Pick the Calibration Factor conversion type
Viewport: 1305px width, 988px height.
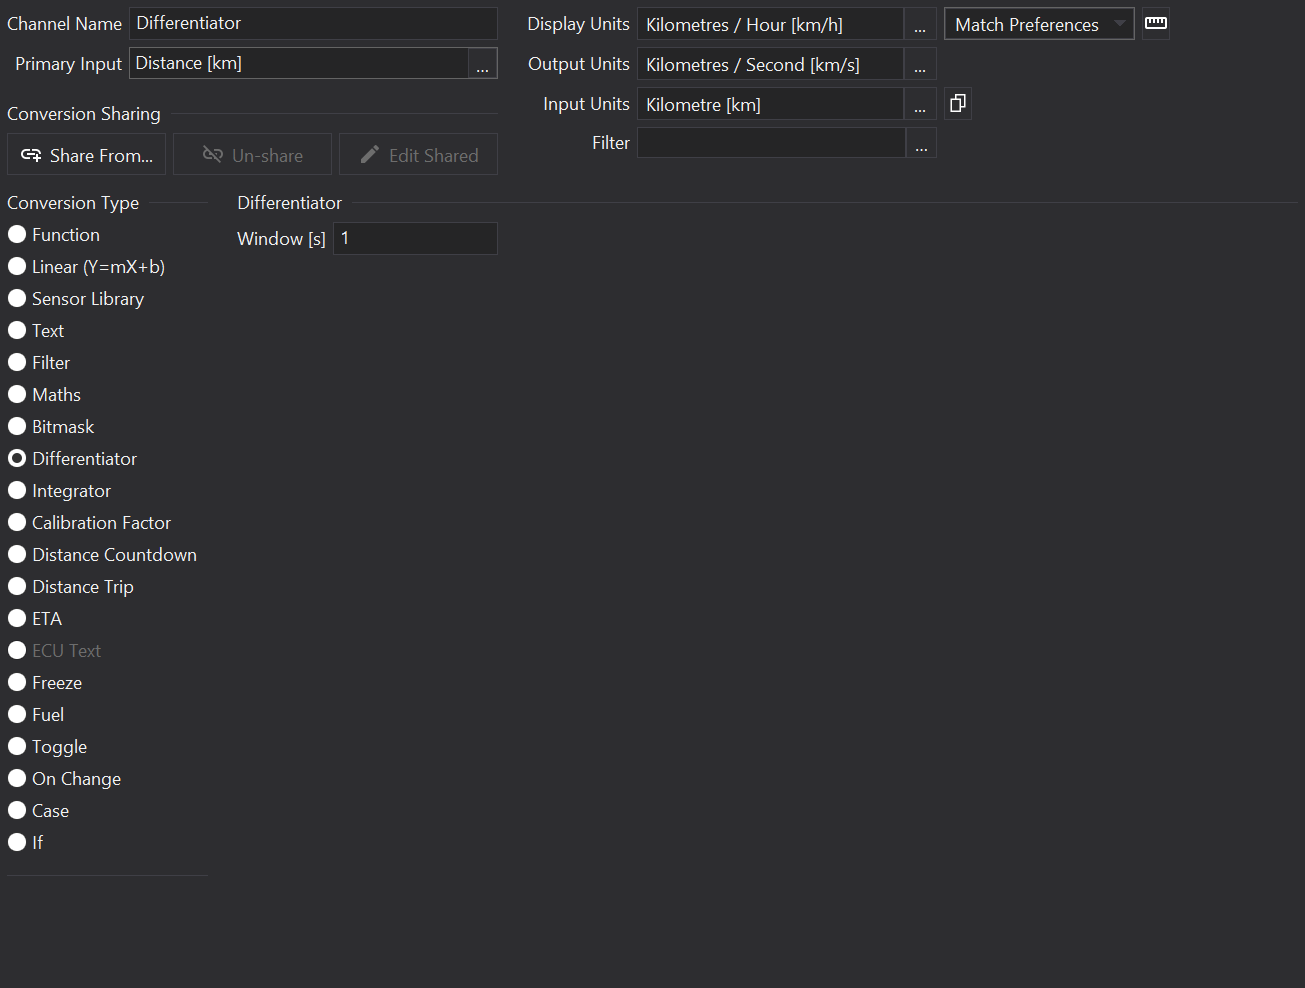[x=17, y=523]
